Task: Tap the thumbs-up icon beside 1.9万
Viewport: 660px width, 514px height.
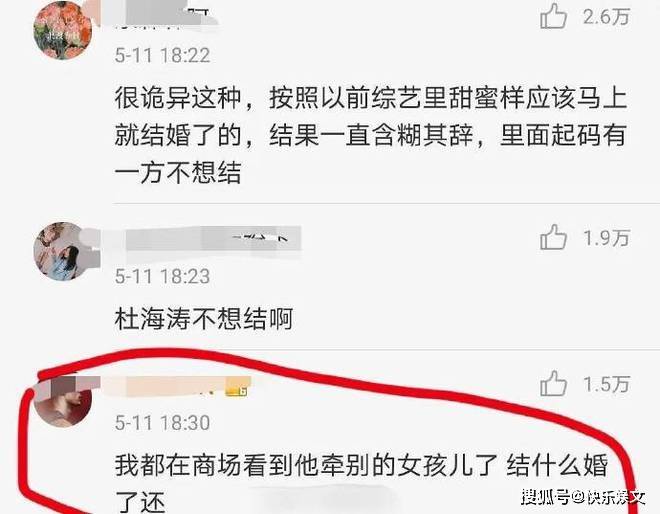Action: click(x=554, y=237)
